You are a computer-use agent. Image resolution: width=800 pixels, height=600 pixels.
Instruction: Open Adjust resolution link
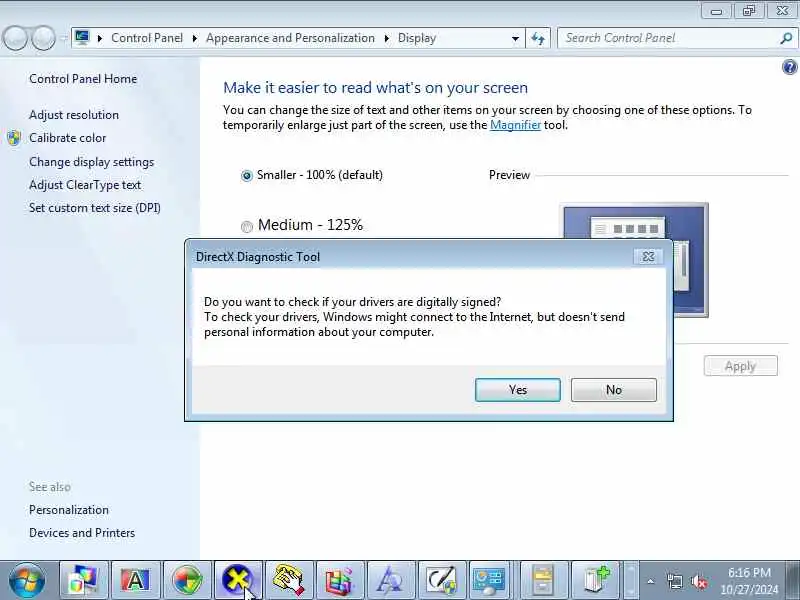[x=74, y=115]
